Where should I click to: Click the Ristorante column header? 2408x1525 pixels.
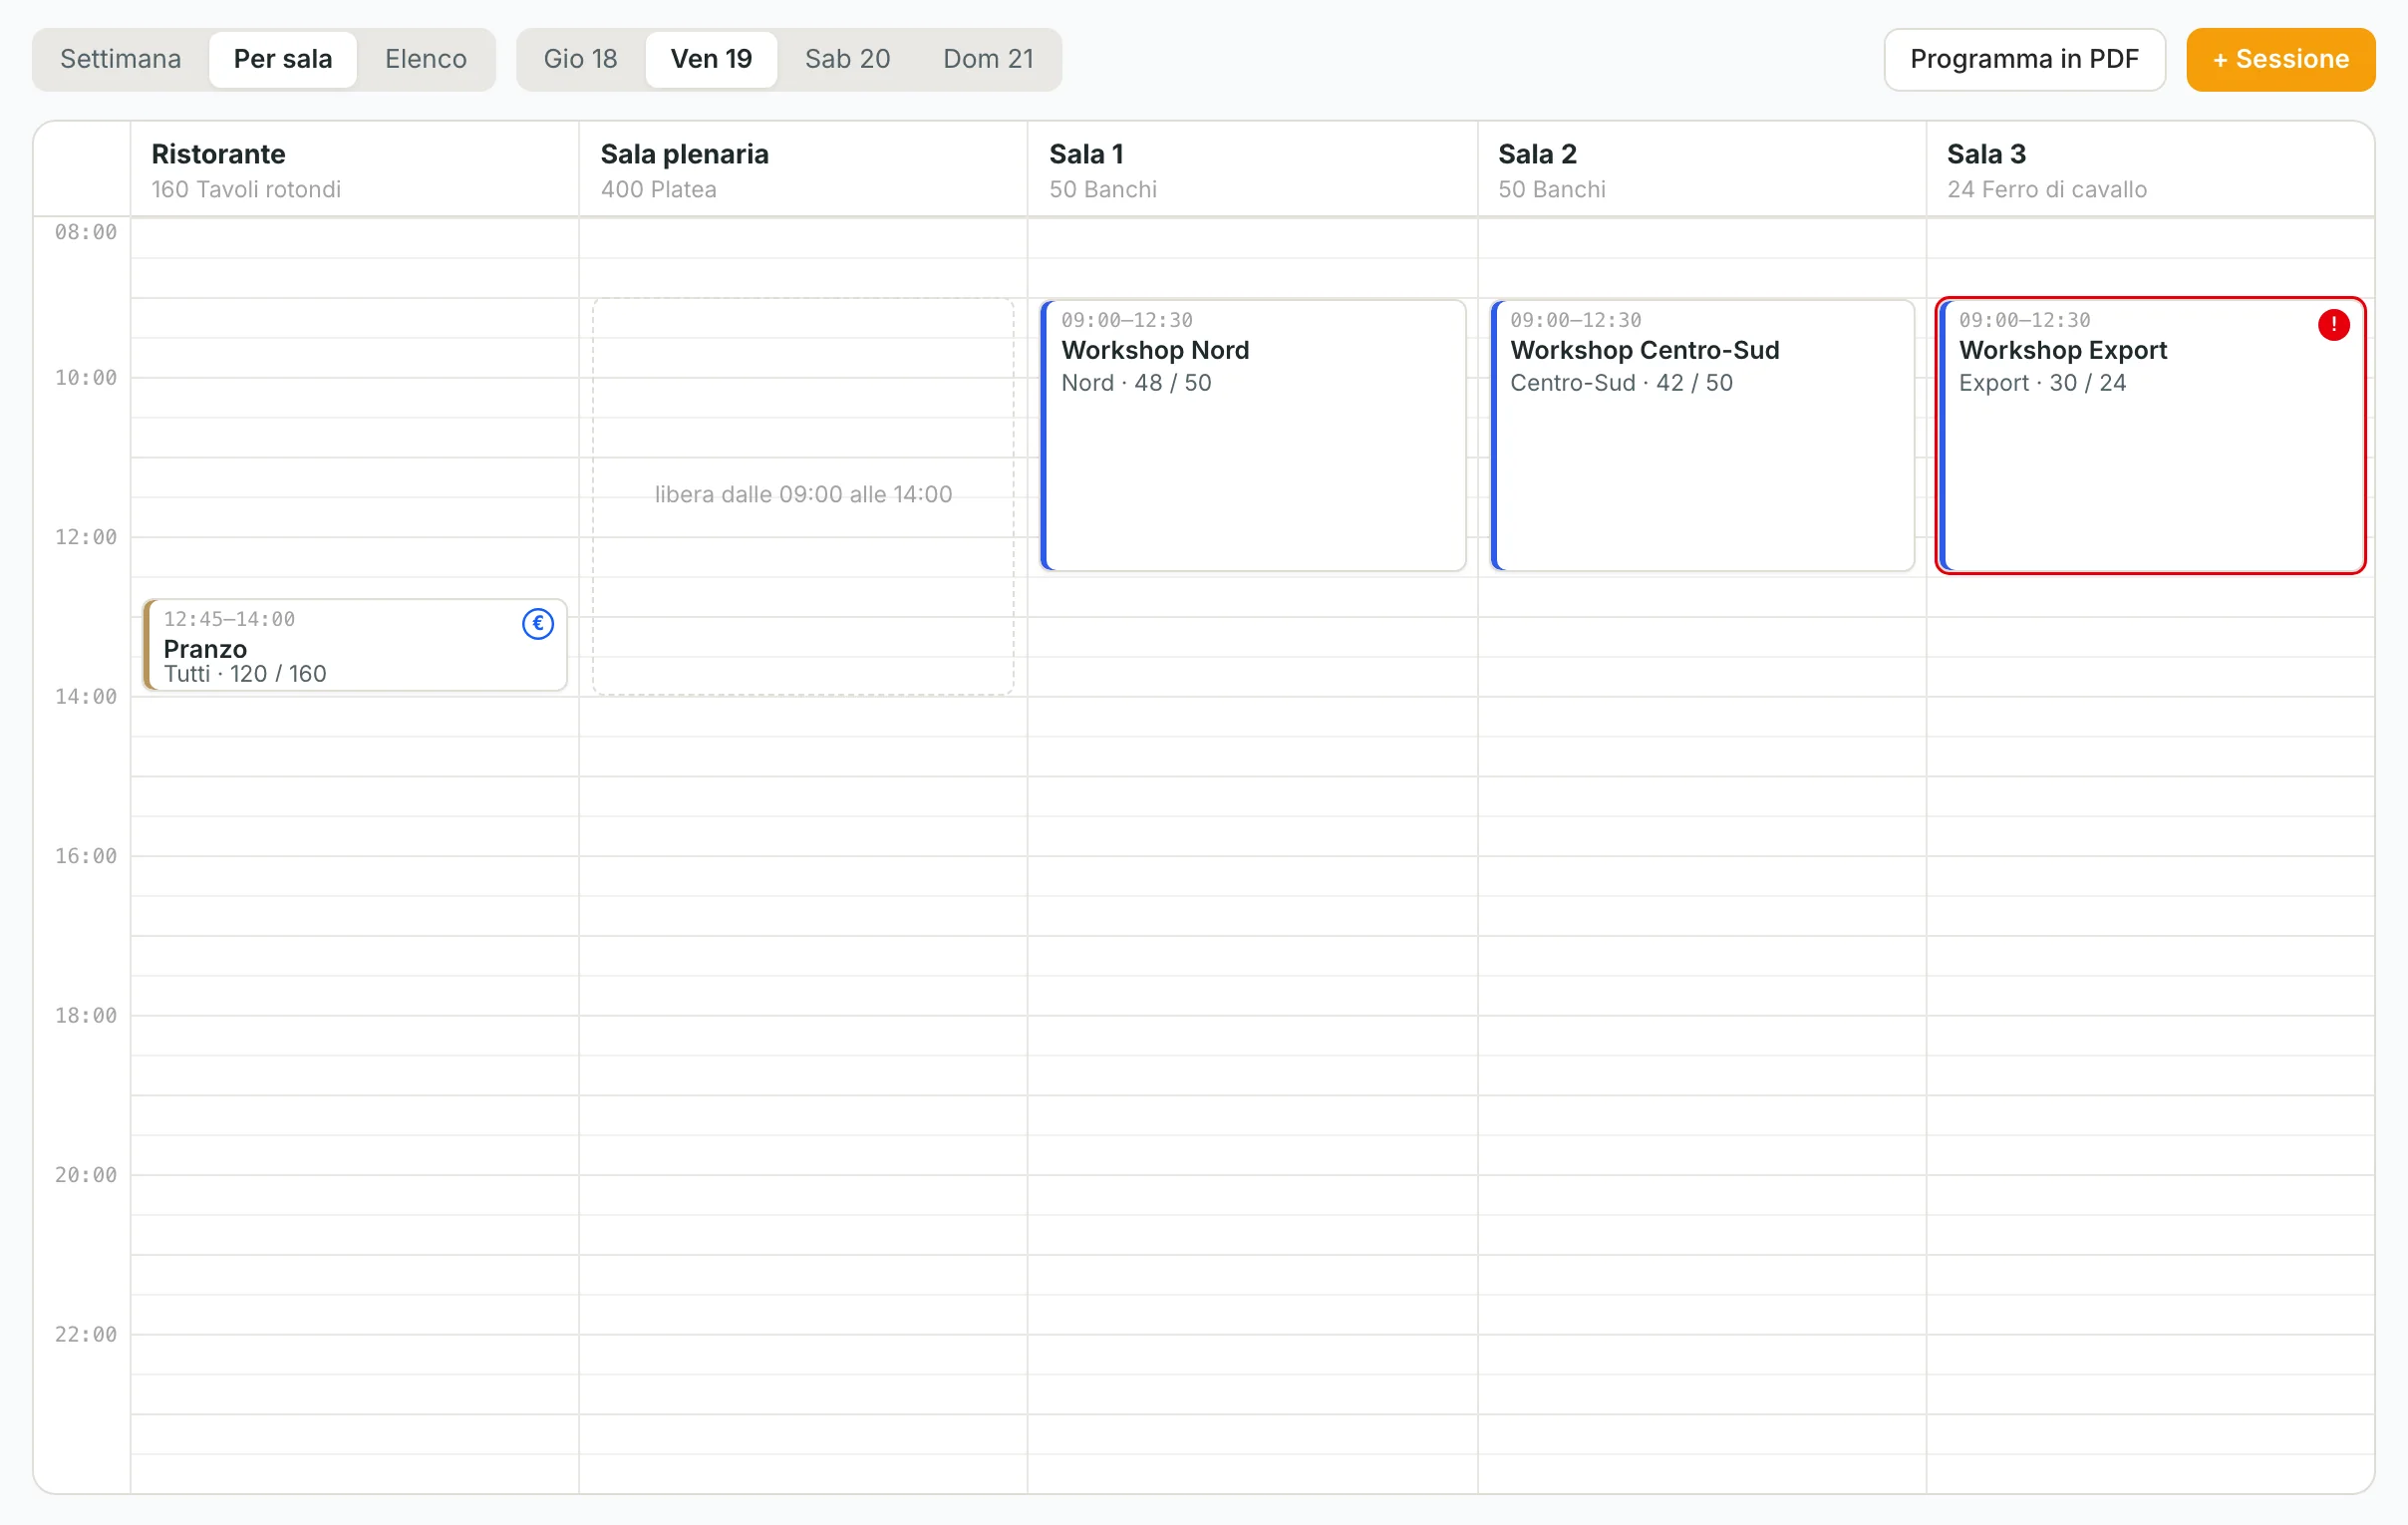[354, 169]
